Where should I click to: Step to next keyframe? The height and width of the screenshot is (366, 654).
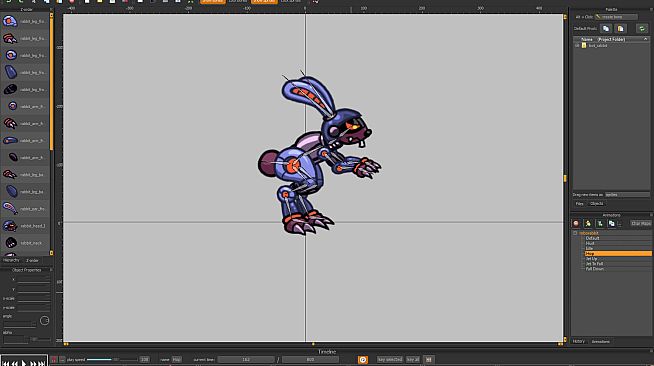pos(33,363)
